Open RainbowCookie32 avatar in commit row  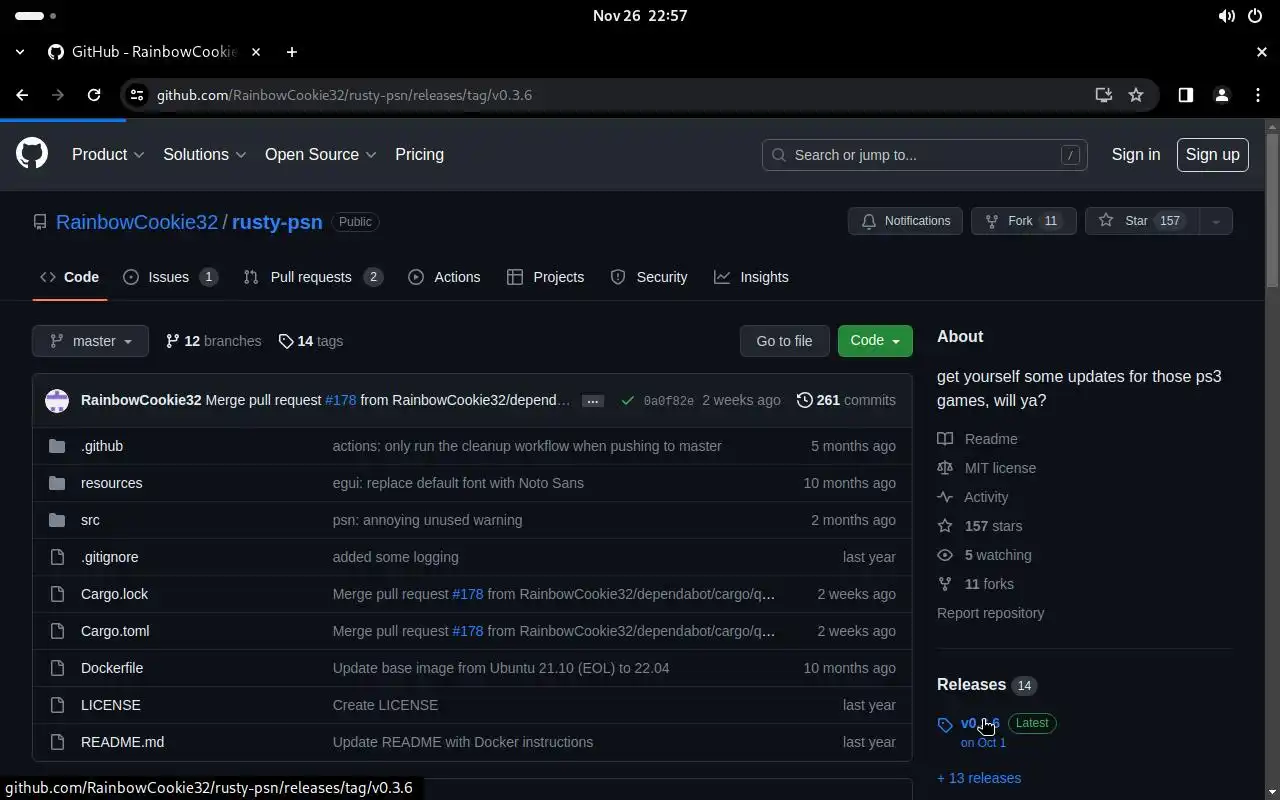point(57,400)
